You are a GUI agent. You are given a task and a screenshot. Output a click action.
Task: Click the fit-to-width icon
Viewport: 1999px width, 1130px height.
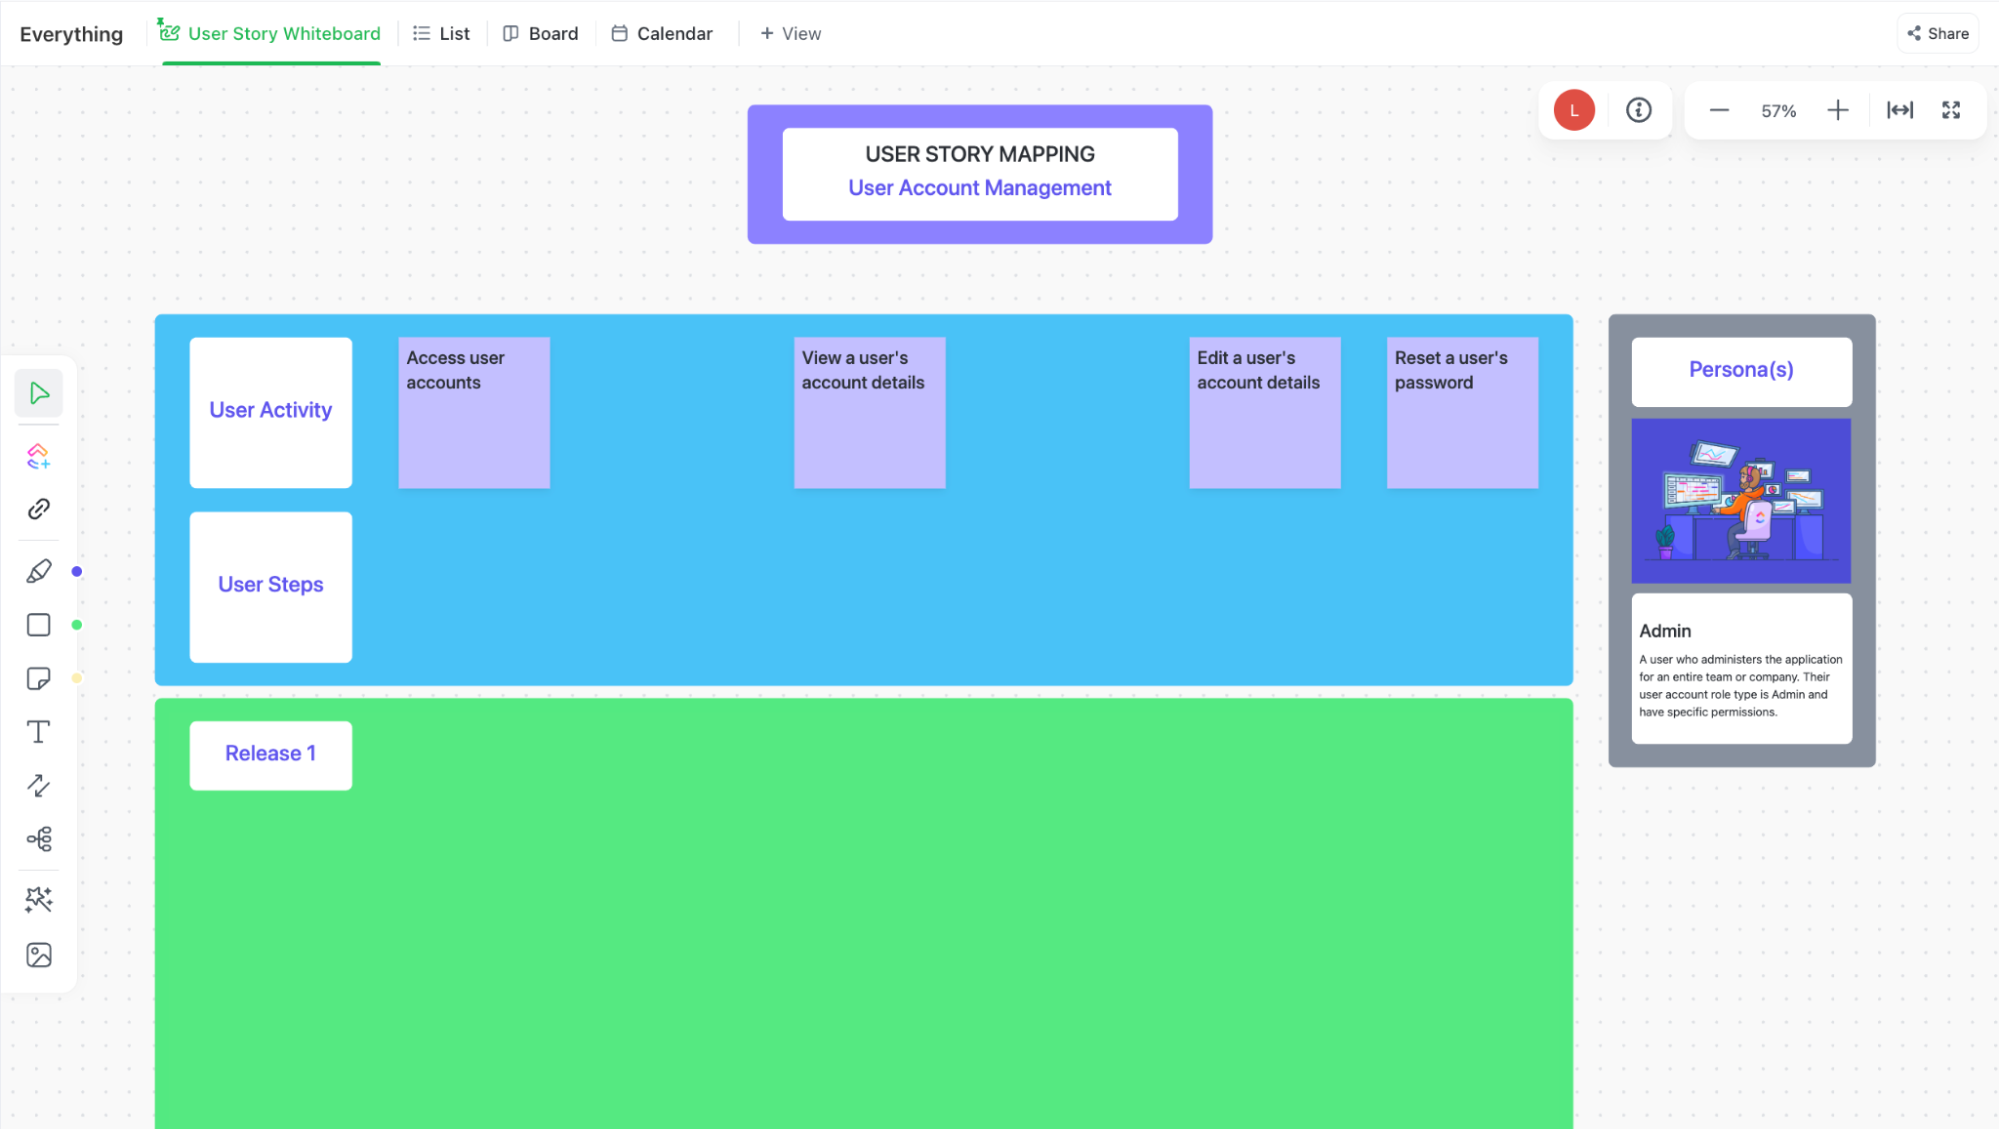[1900, 110]
